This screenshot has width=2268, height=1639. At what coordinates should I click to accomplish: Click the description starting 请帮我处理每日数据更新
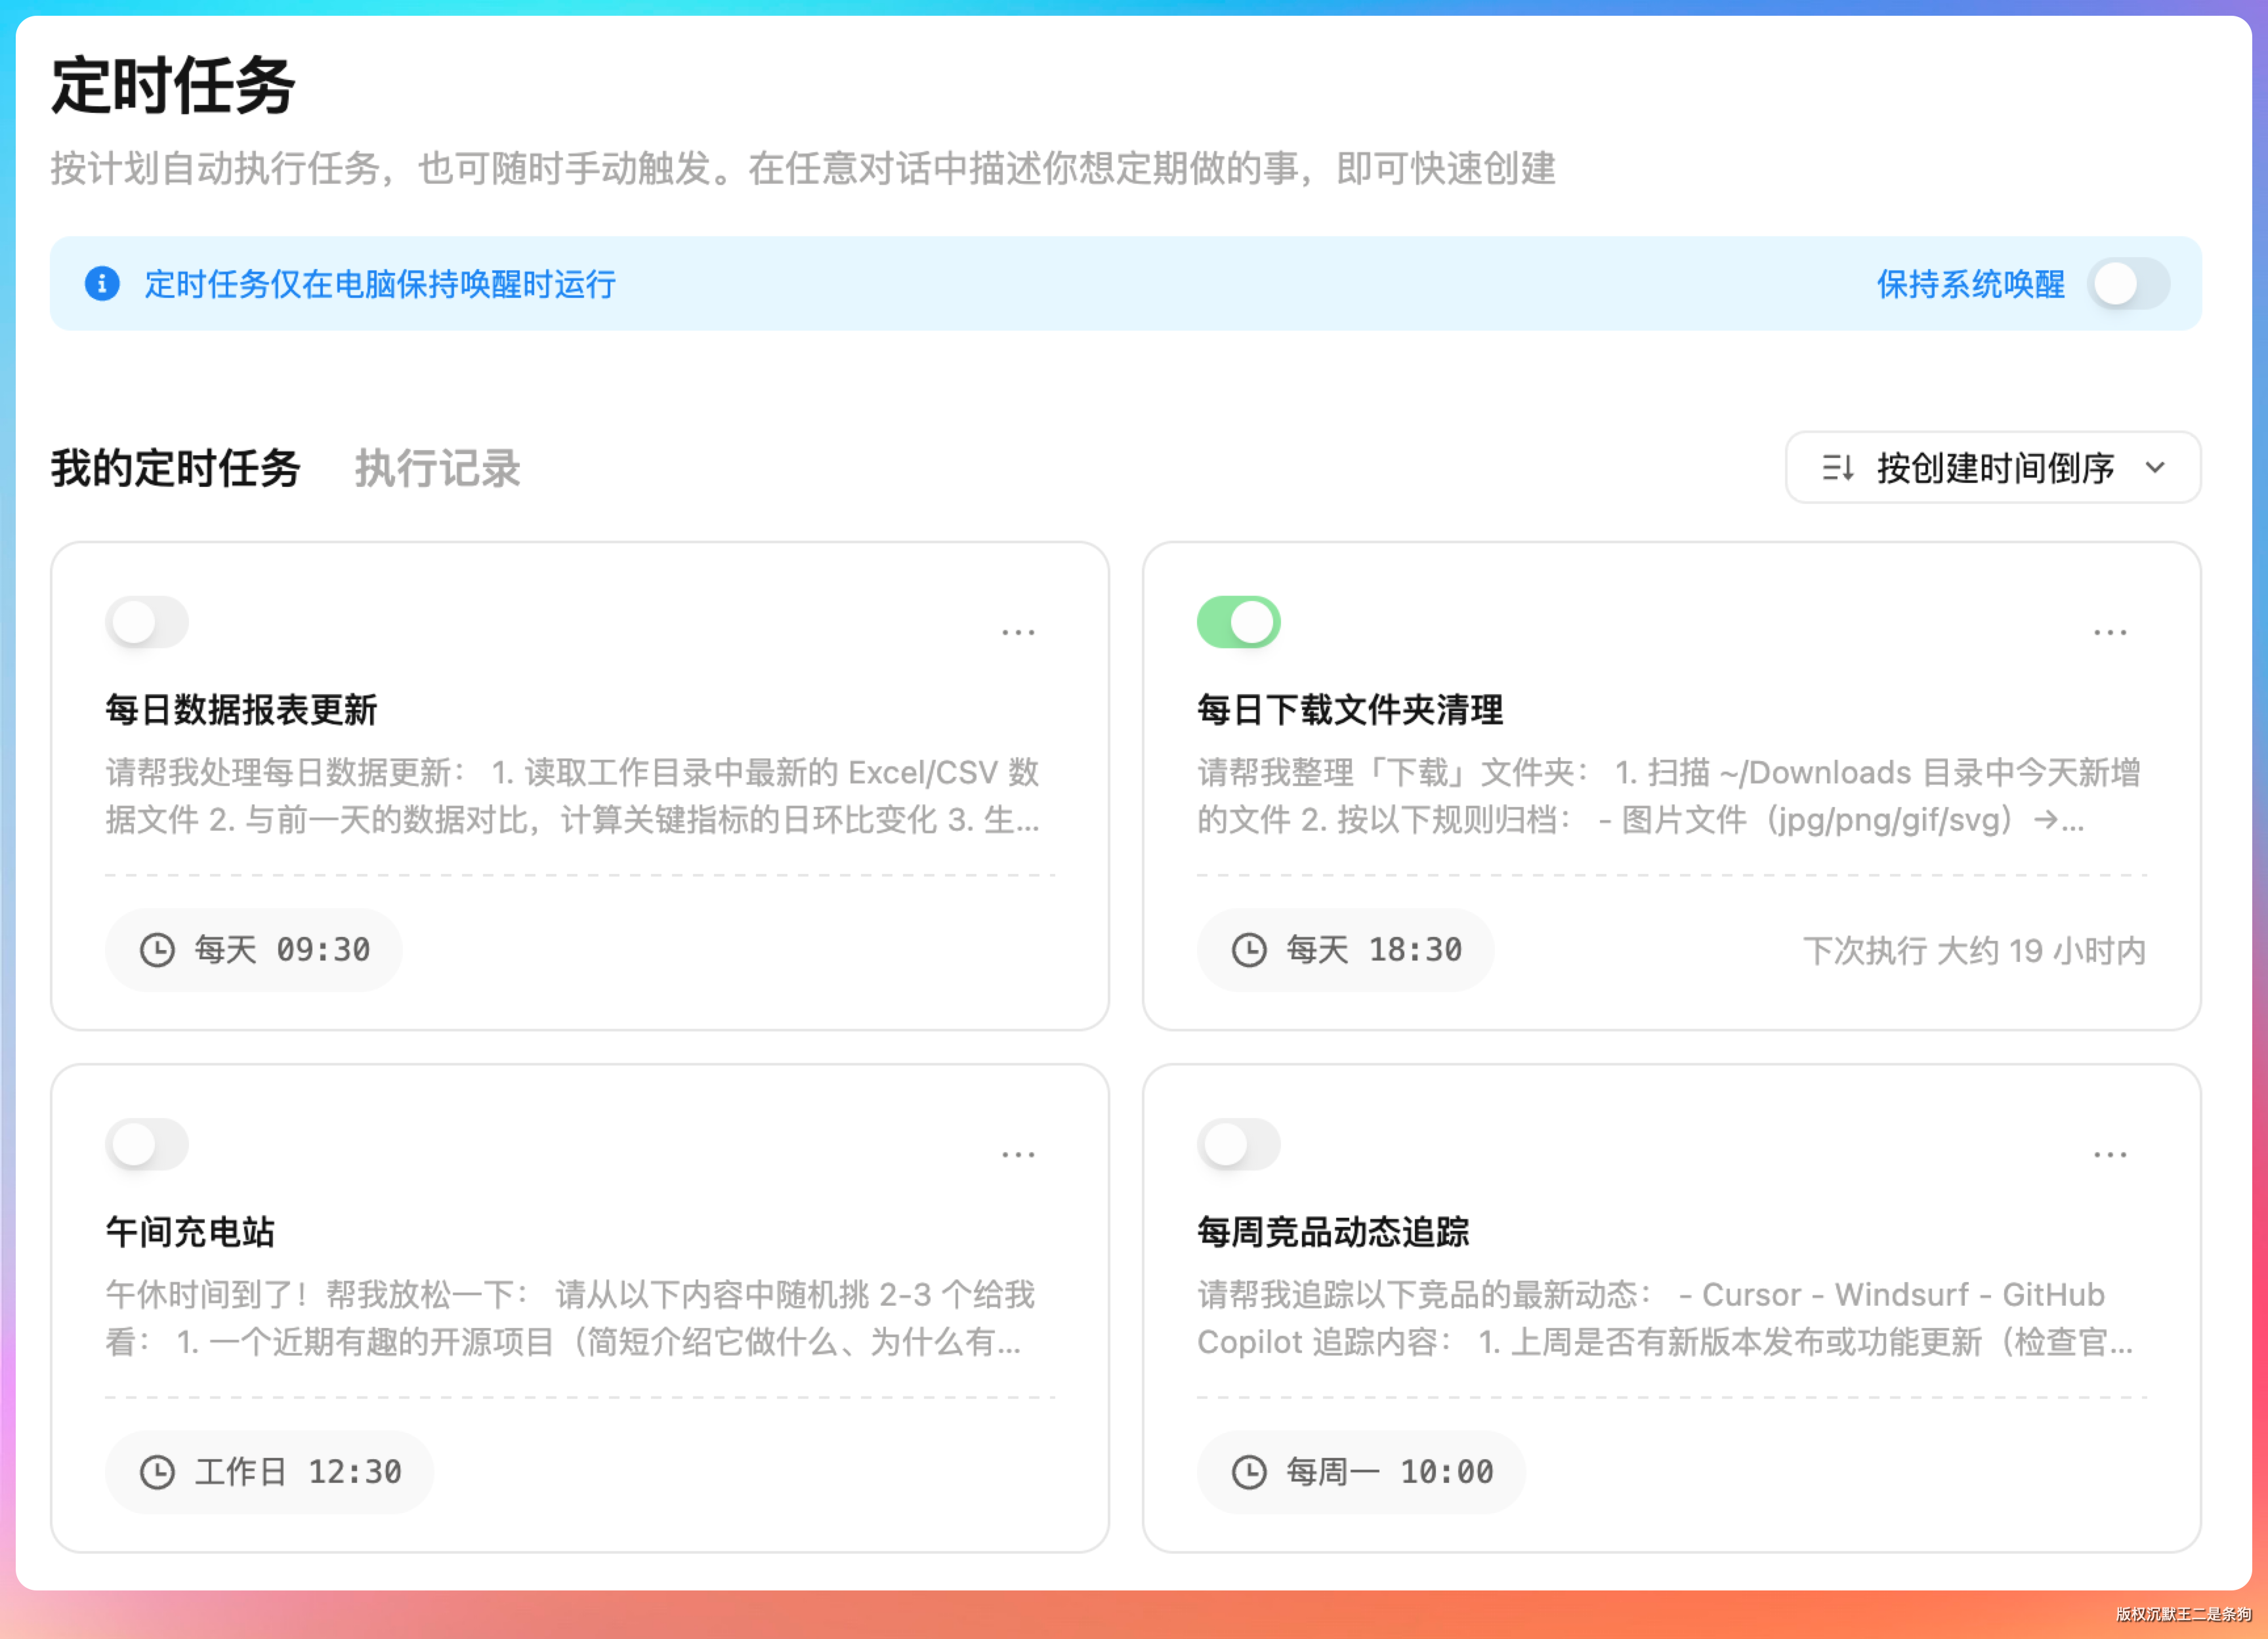(573, 796)
